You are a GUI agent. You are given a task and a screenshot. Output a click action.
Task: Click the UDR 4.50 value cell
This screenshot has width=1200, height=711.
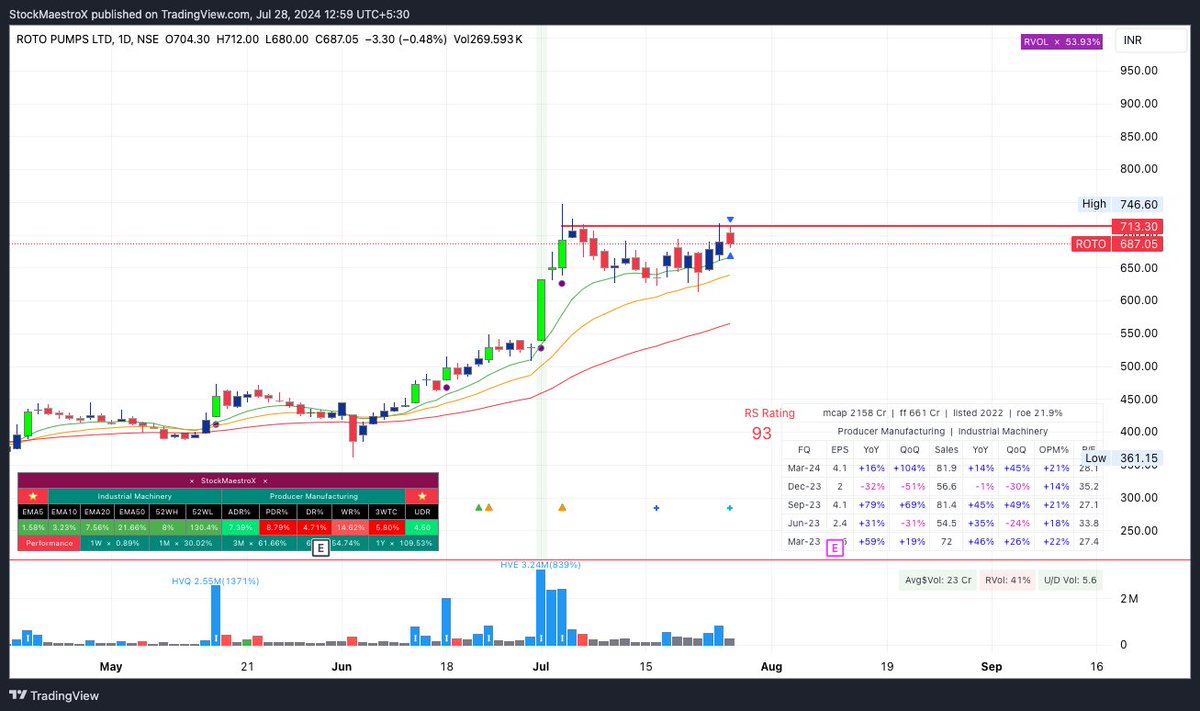421,527
